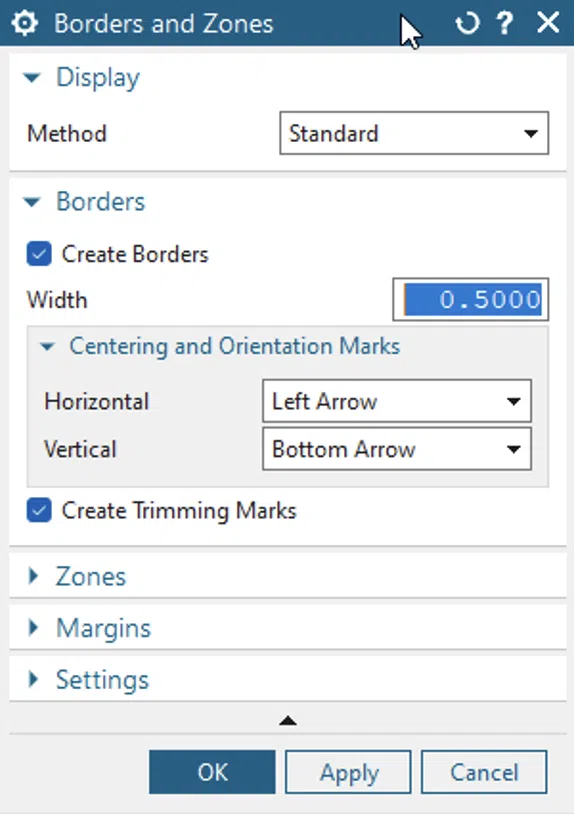Image resolution: width=574 pixels, height=814 pixels.
Task: Click the Apply button
Action: pyautogui.click(x=348, y=772)
